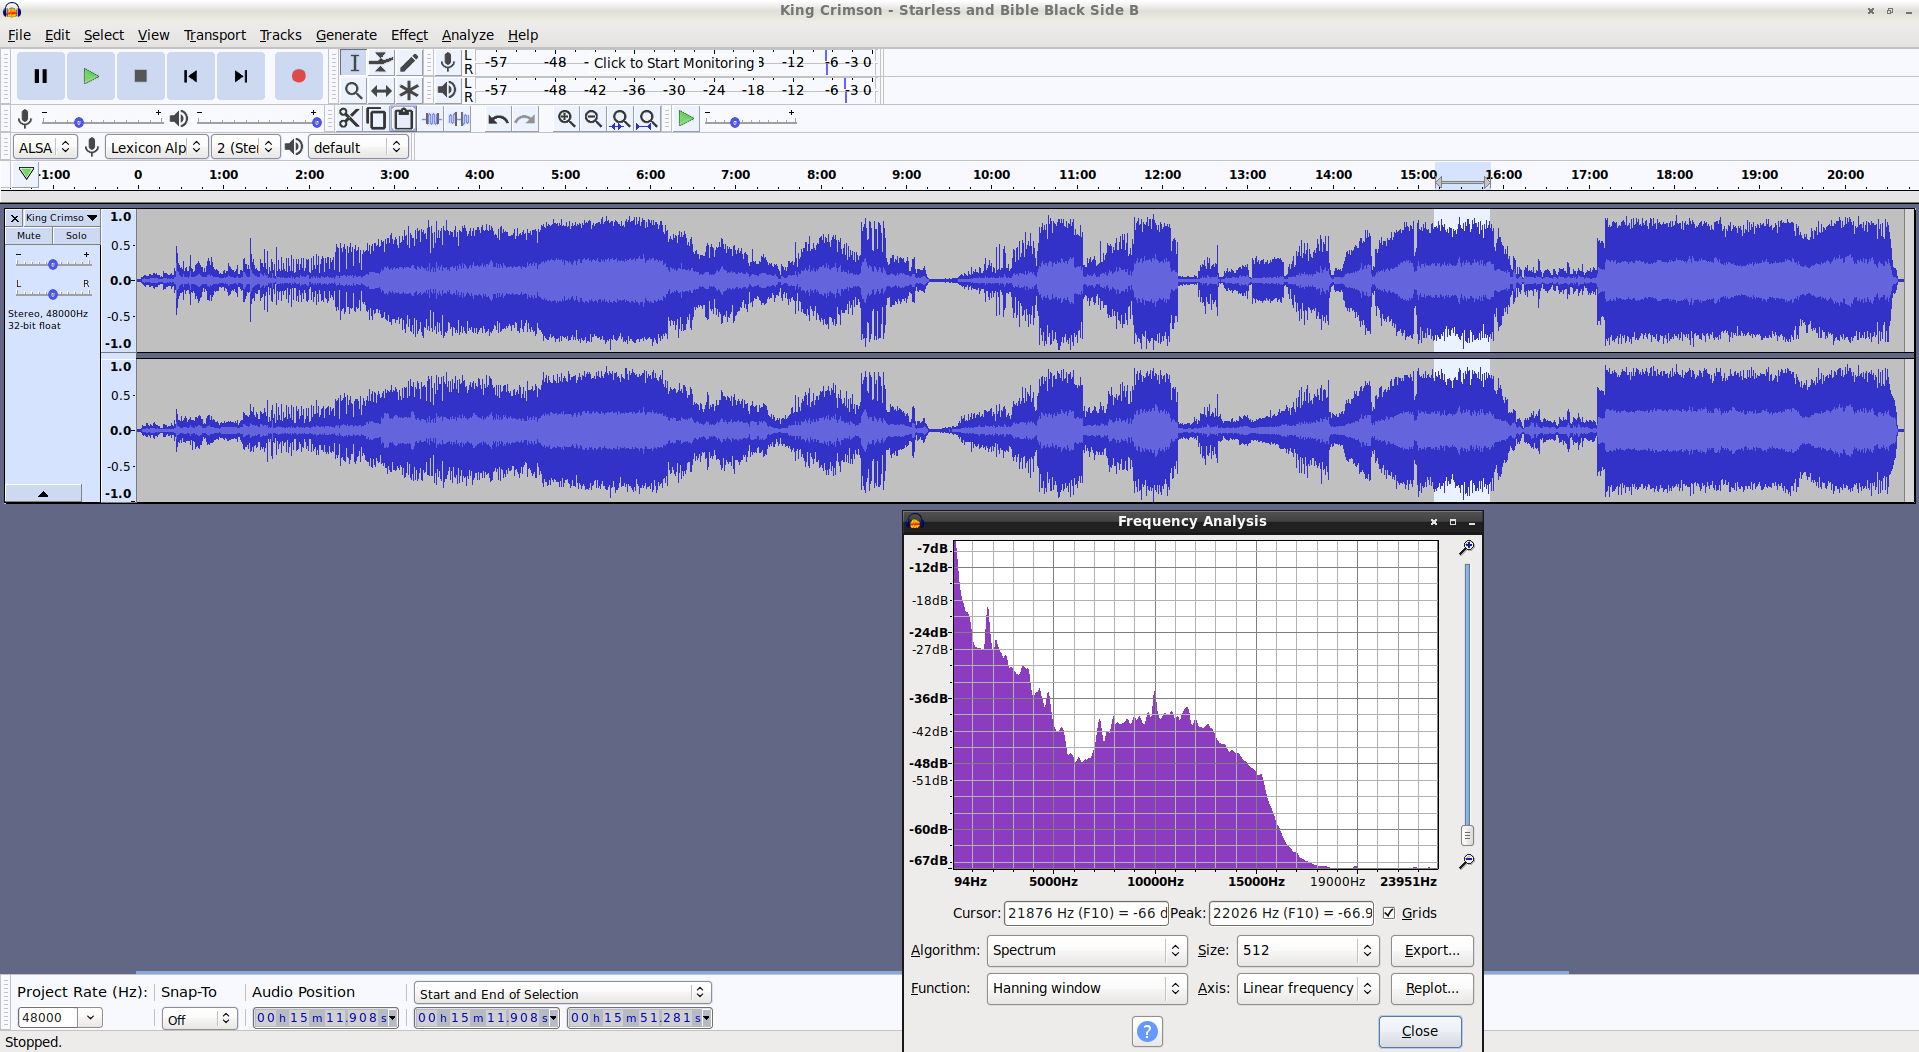Trim audio outside selection
1919x1052 pixels.
431,119
